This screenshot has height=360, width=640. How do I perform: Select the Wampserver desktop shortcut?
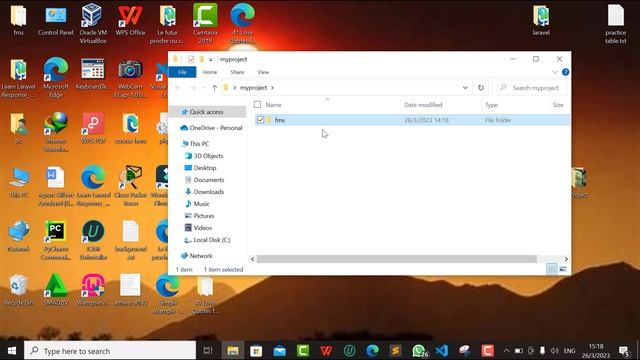coord(93,290)
